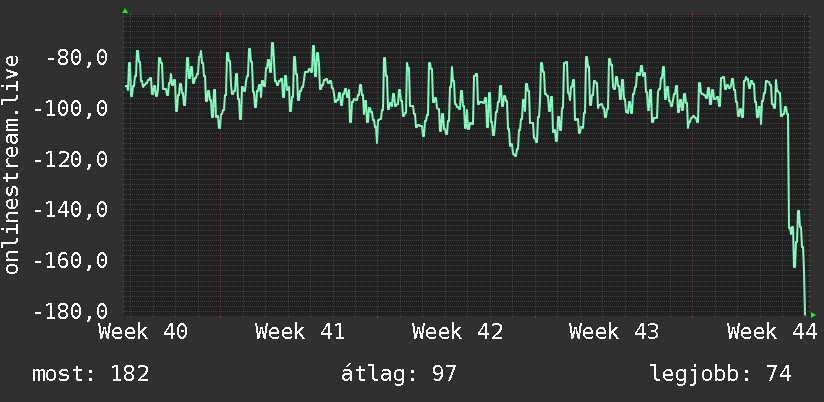Click the green arrow ending the x-axis
Viewport: 824px width, 402px height.
813,315
